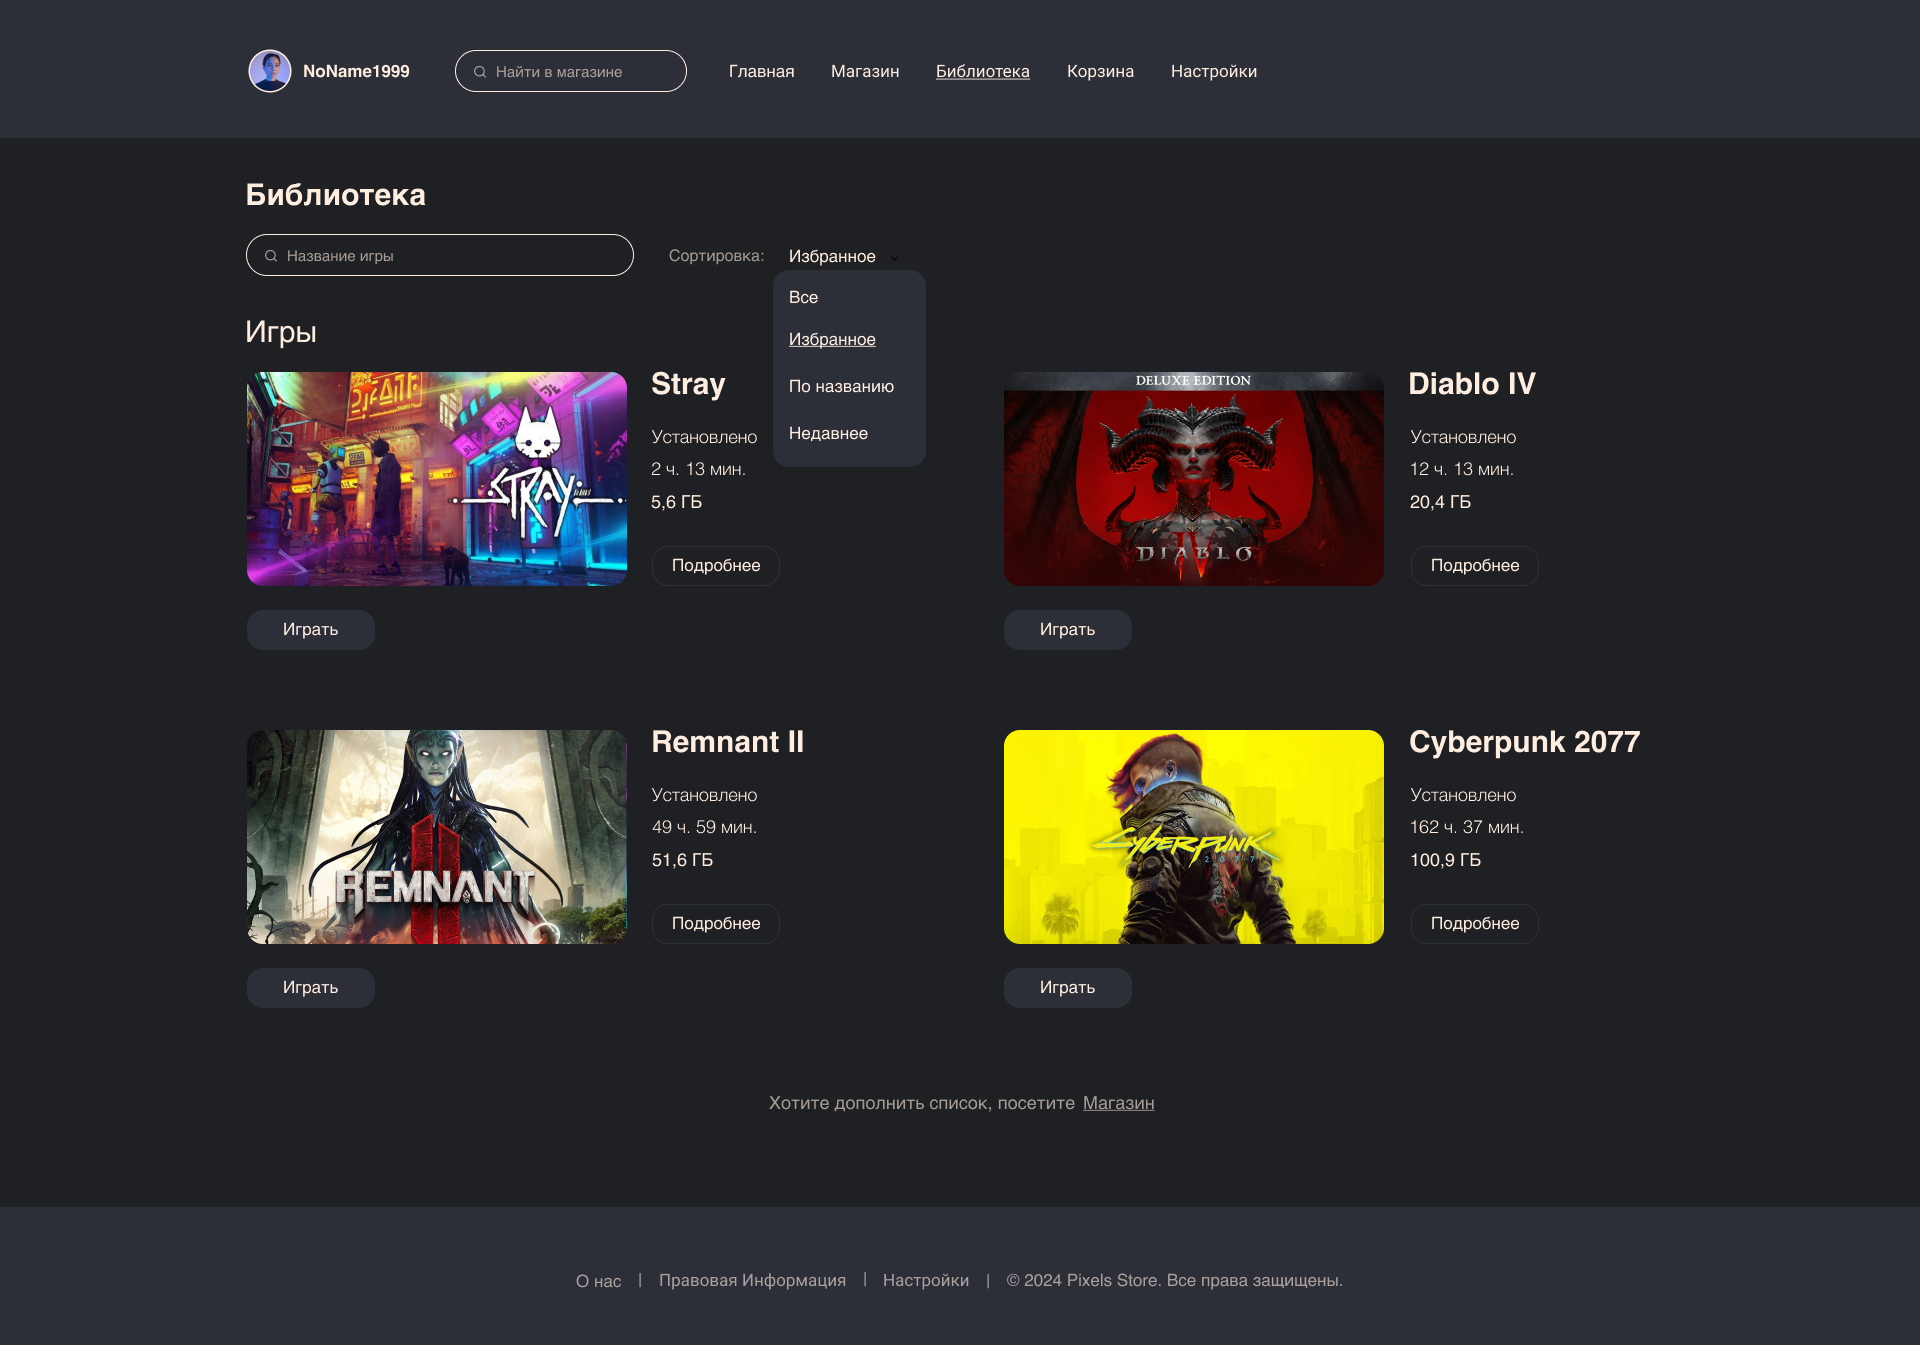Select "По названию" sorting option
Screen dimensions: 1920x1345
(x=841, y=386)
